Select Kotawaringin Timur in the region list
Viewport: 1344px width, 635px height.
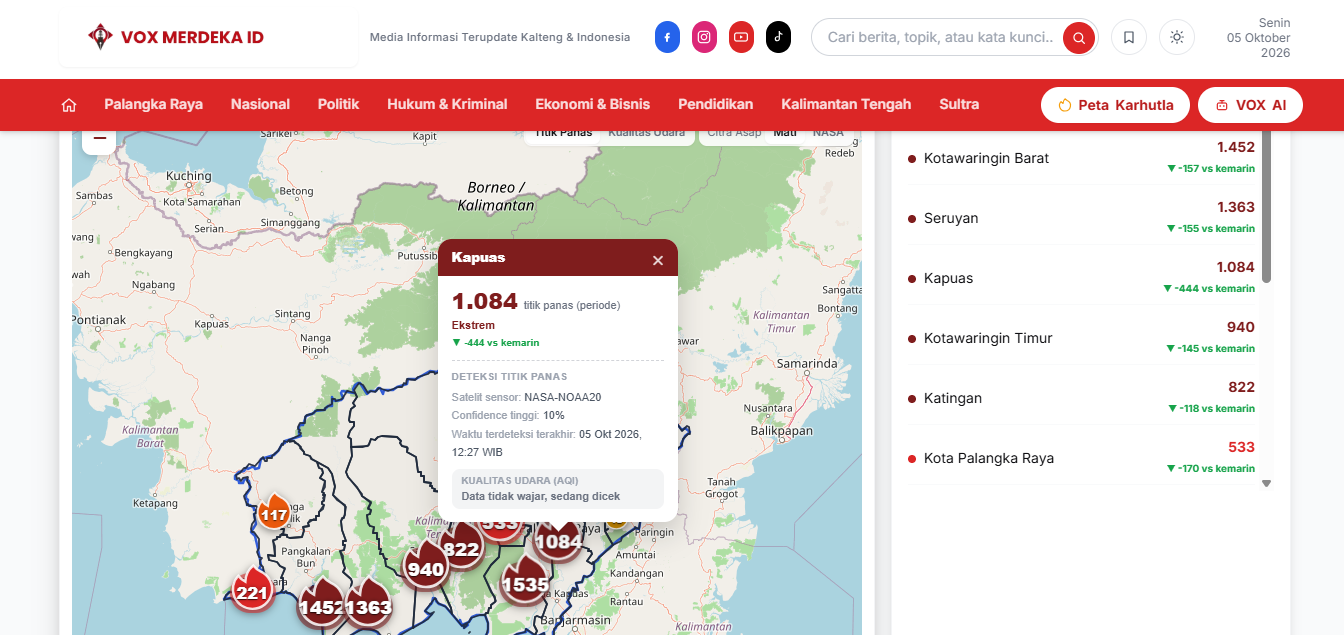click(1081, 338)
